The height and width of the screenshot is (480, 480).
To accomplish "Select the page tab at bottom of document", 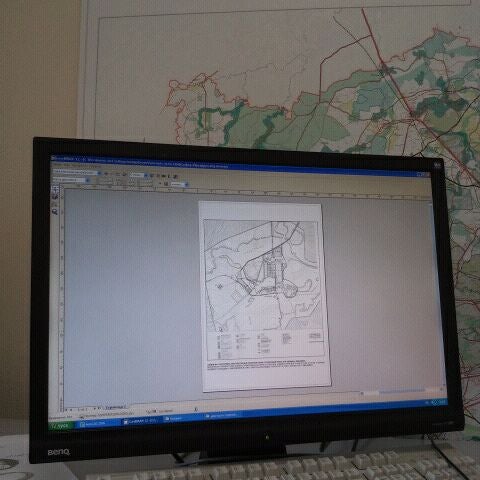I will (116, 408).
